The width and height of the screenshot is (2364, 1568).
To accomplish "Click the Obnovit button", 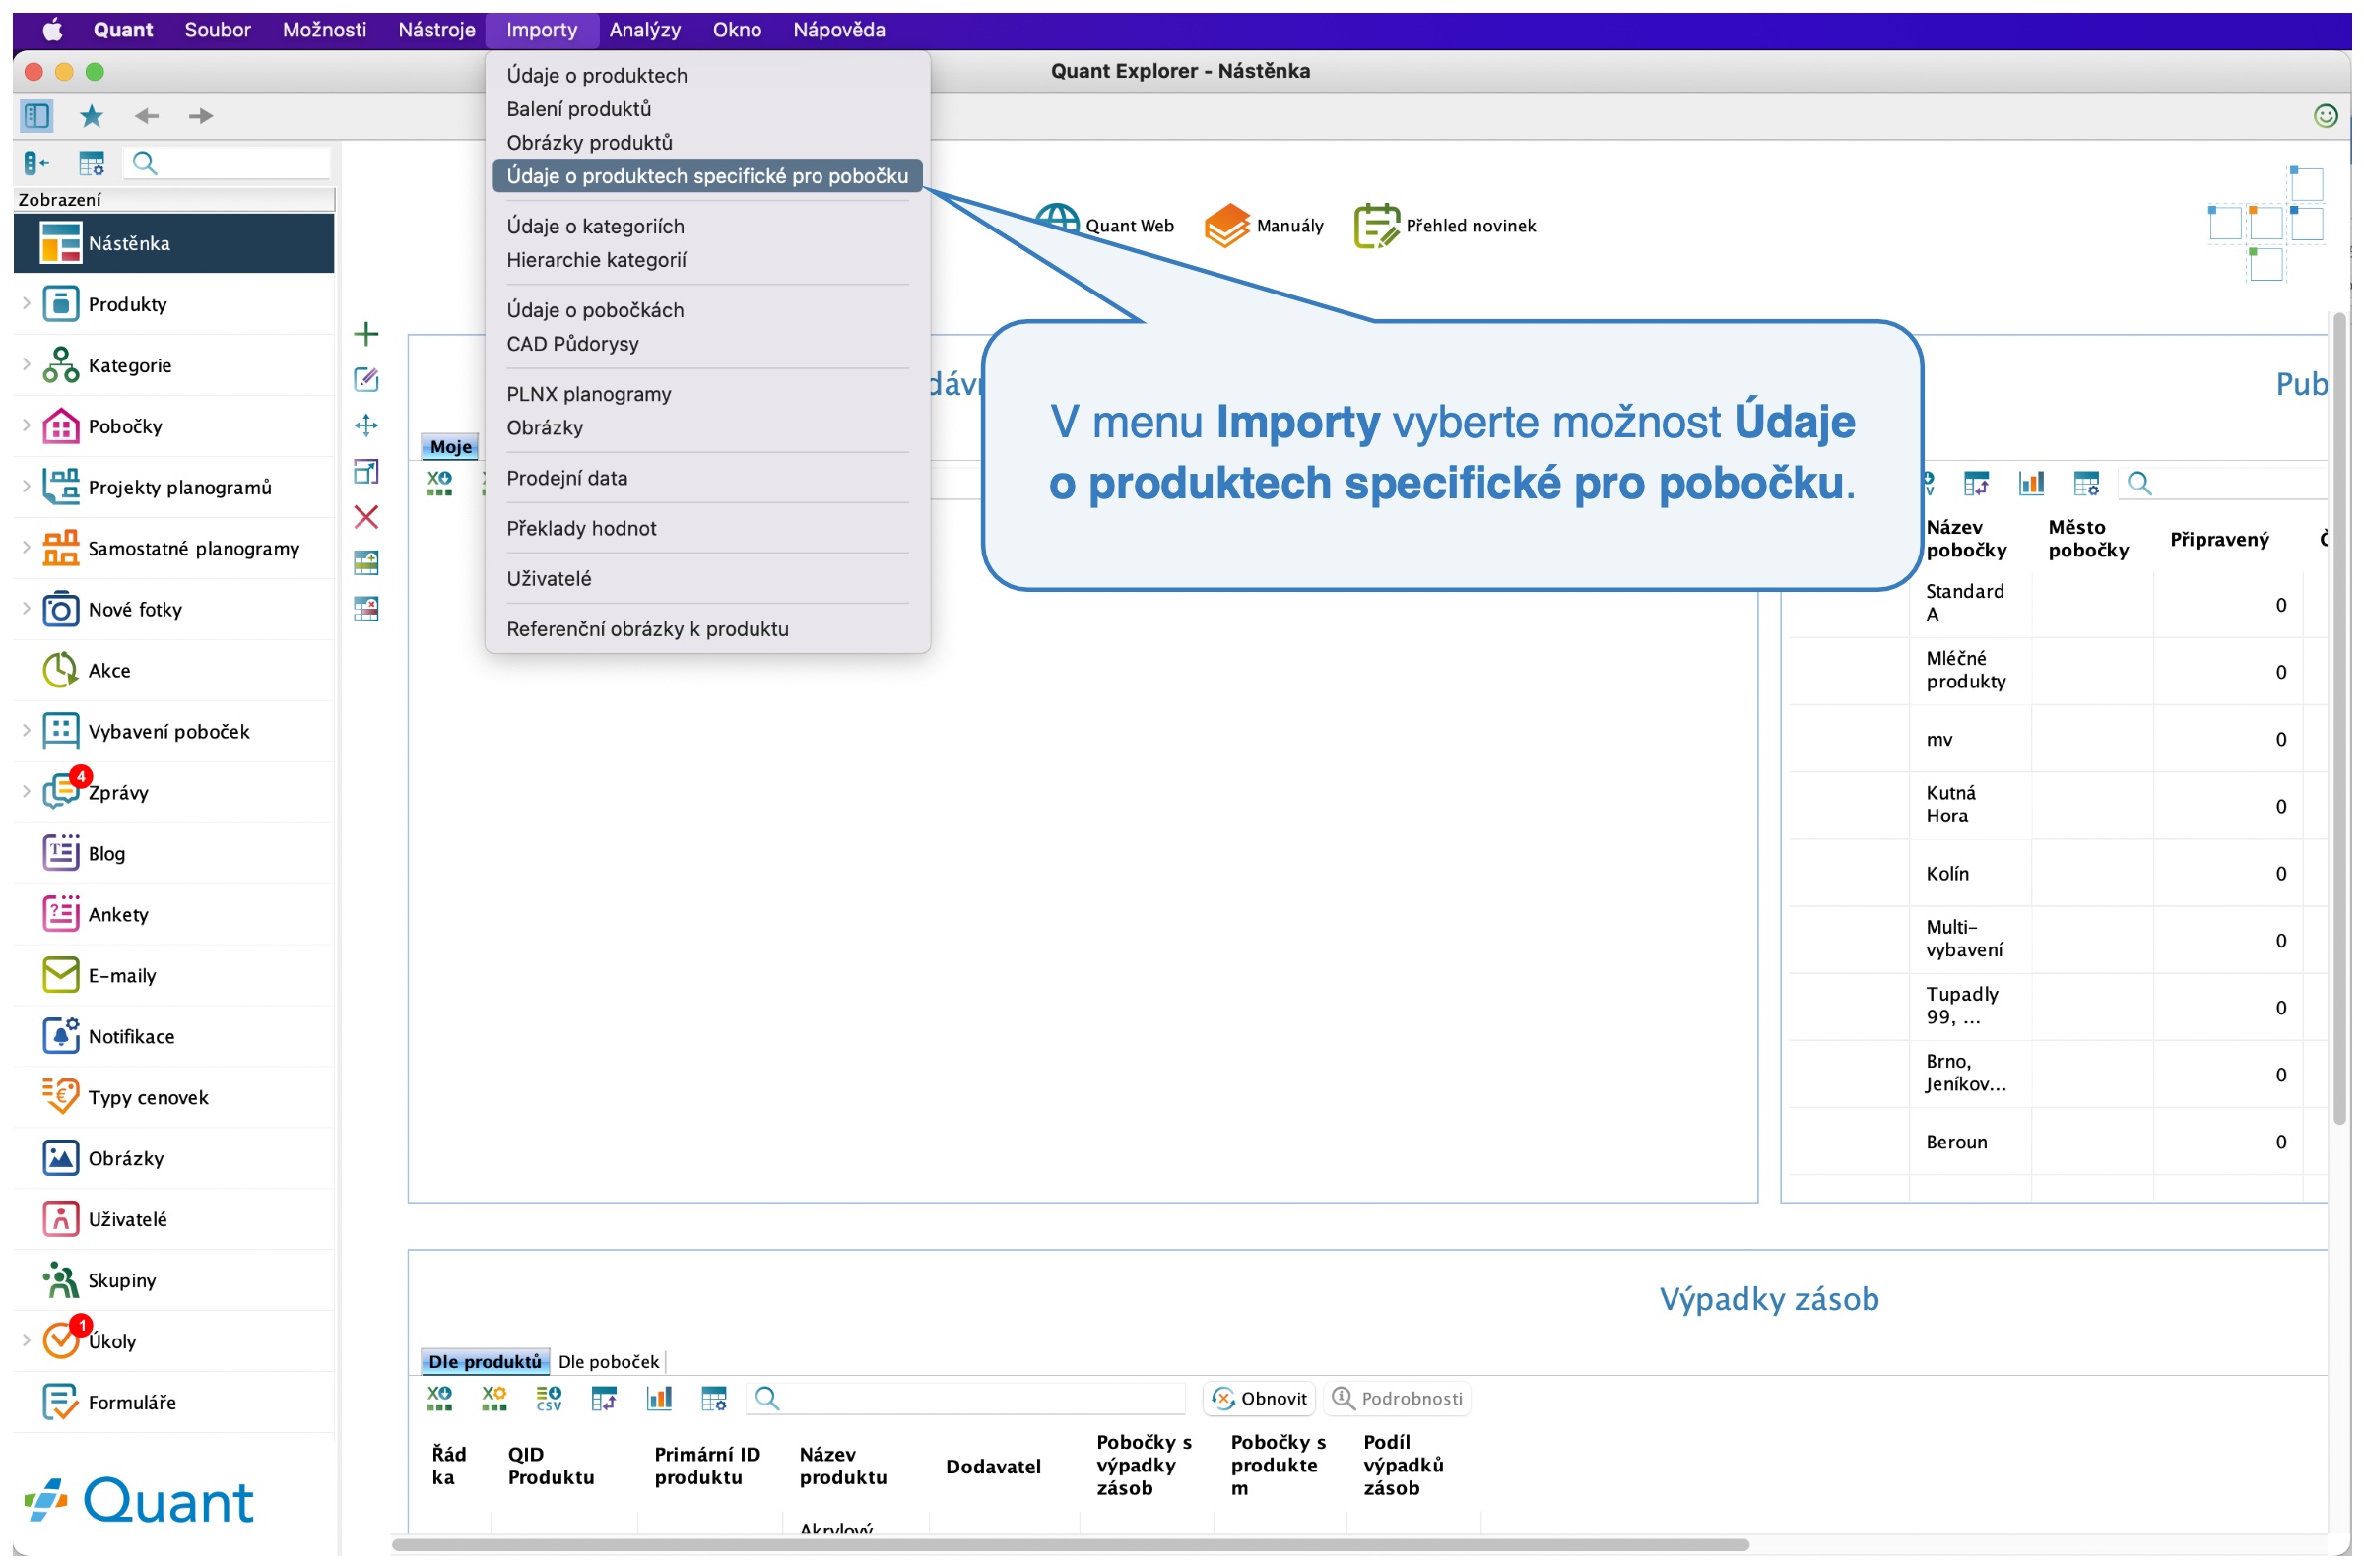I will (x=1259, y=1398).
